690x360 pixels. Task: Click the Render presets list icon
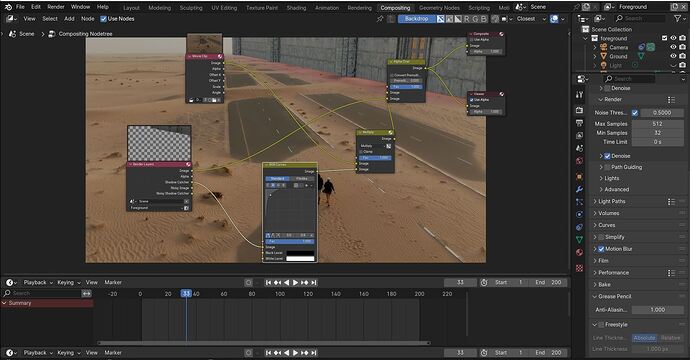coord(671,99)
